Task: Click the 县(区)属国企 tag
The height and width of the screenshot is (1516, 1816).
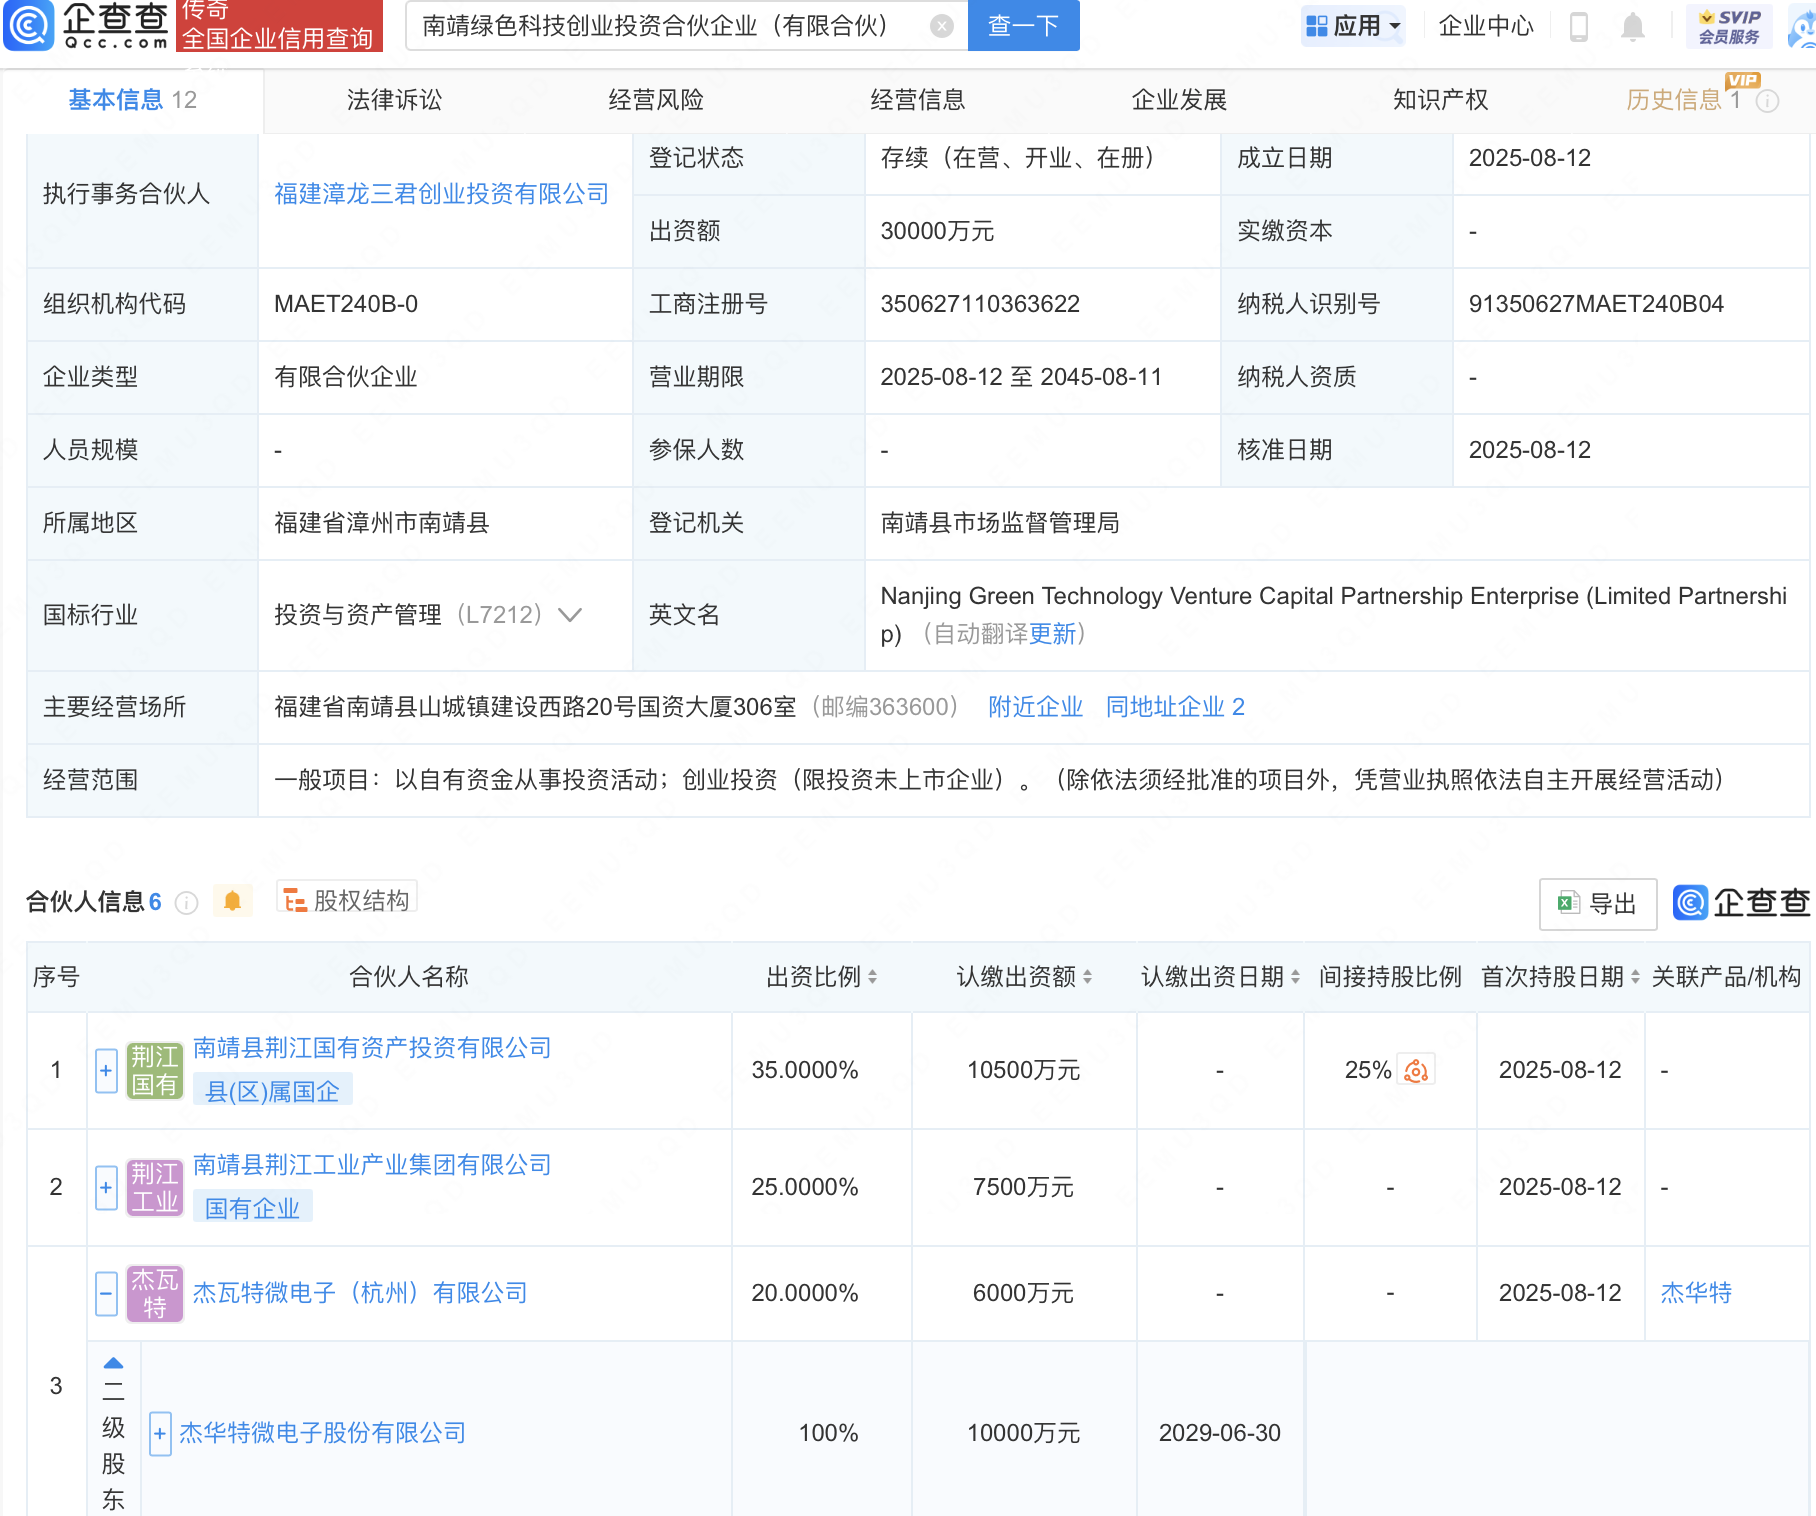Action: pyautogui.click(x=272, y=1091)
